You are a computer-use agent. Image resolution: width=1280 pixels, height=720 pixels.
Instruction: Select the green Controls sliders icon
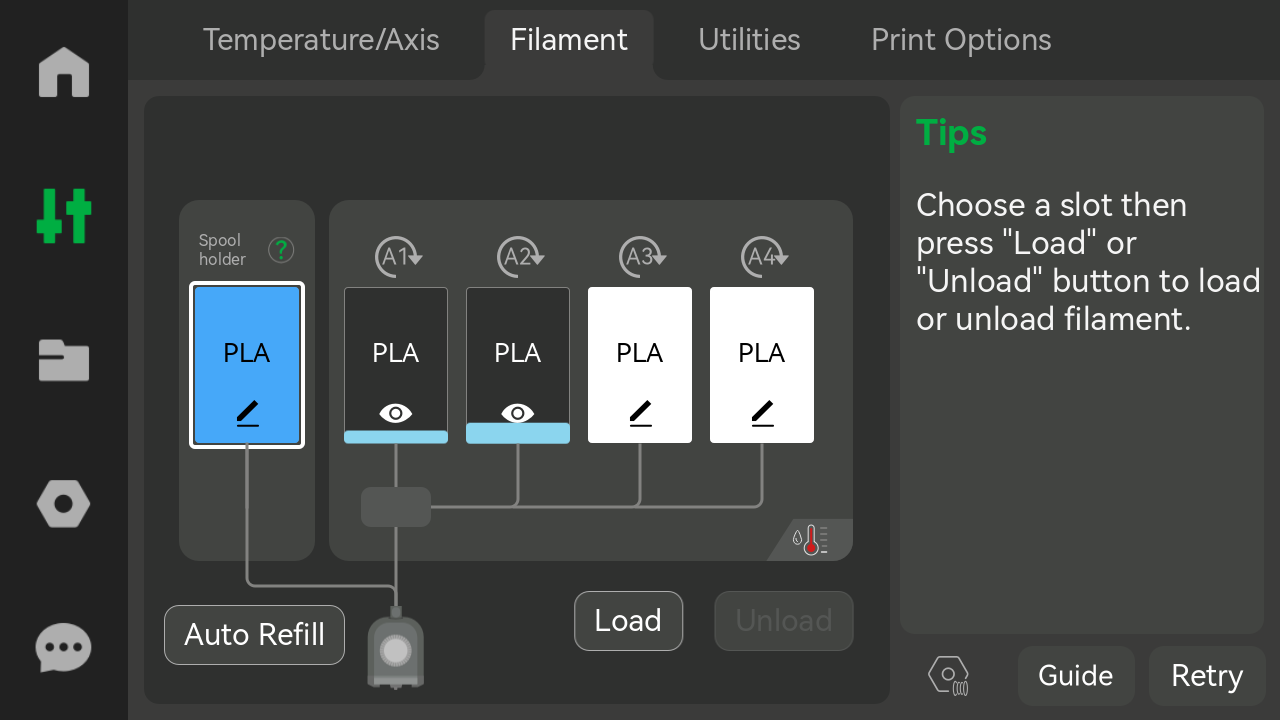pos(64,216)
